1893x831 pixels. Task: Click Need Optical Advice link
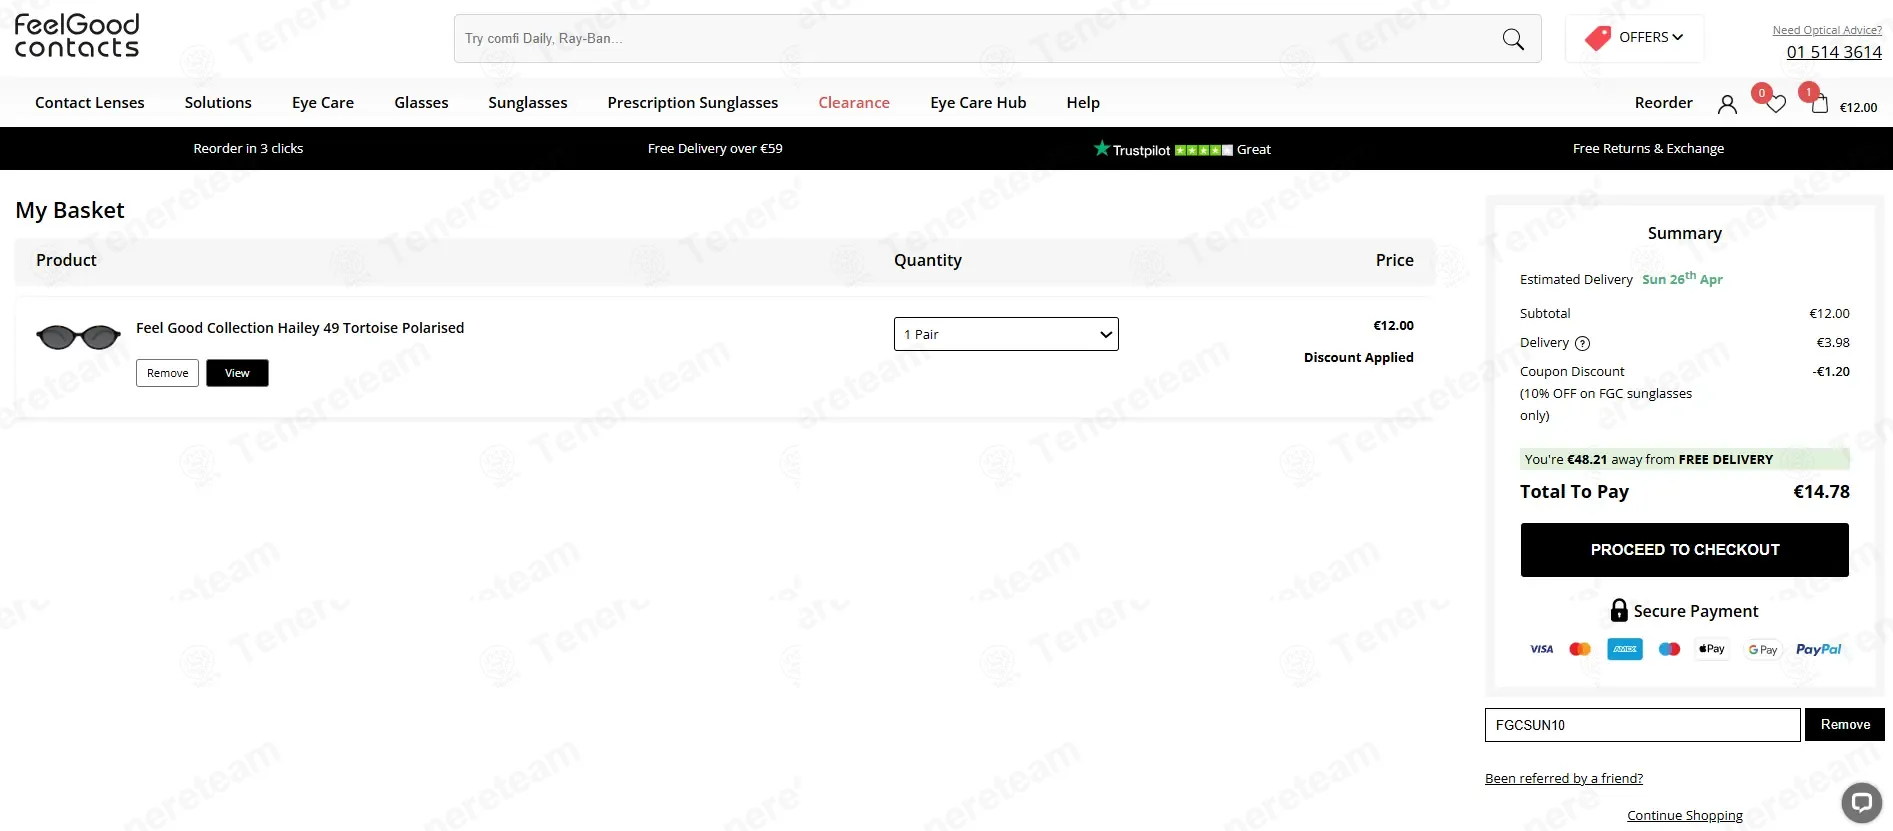tap(1827, 30)
